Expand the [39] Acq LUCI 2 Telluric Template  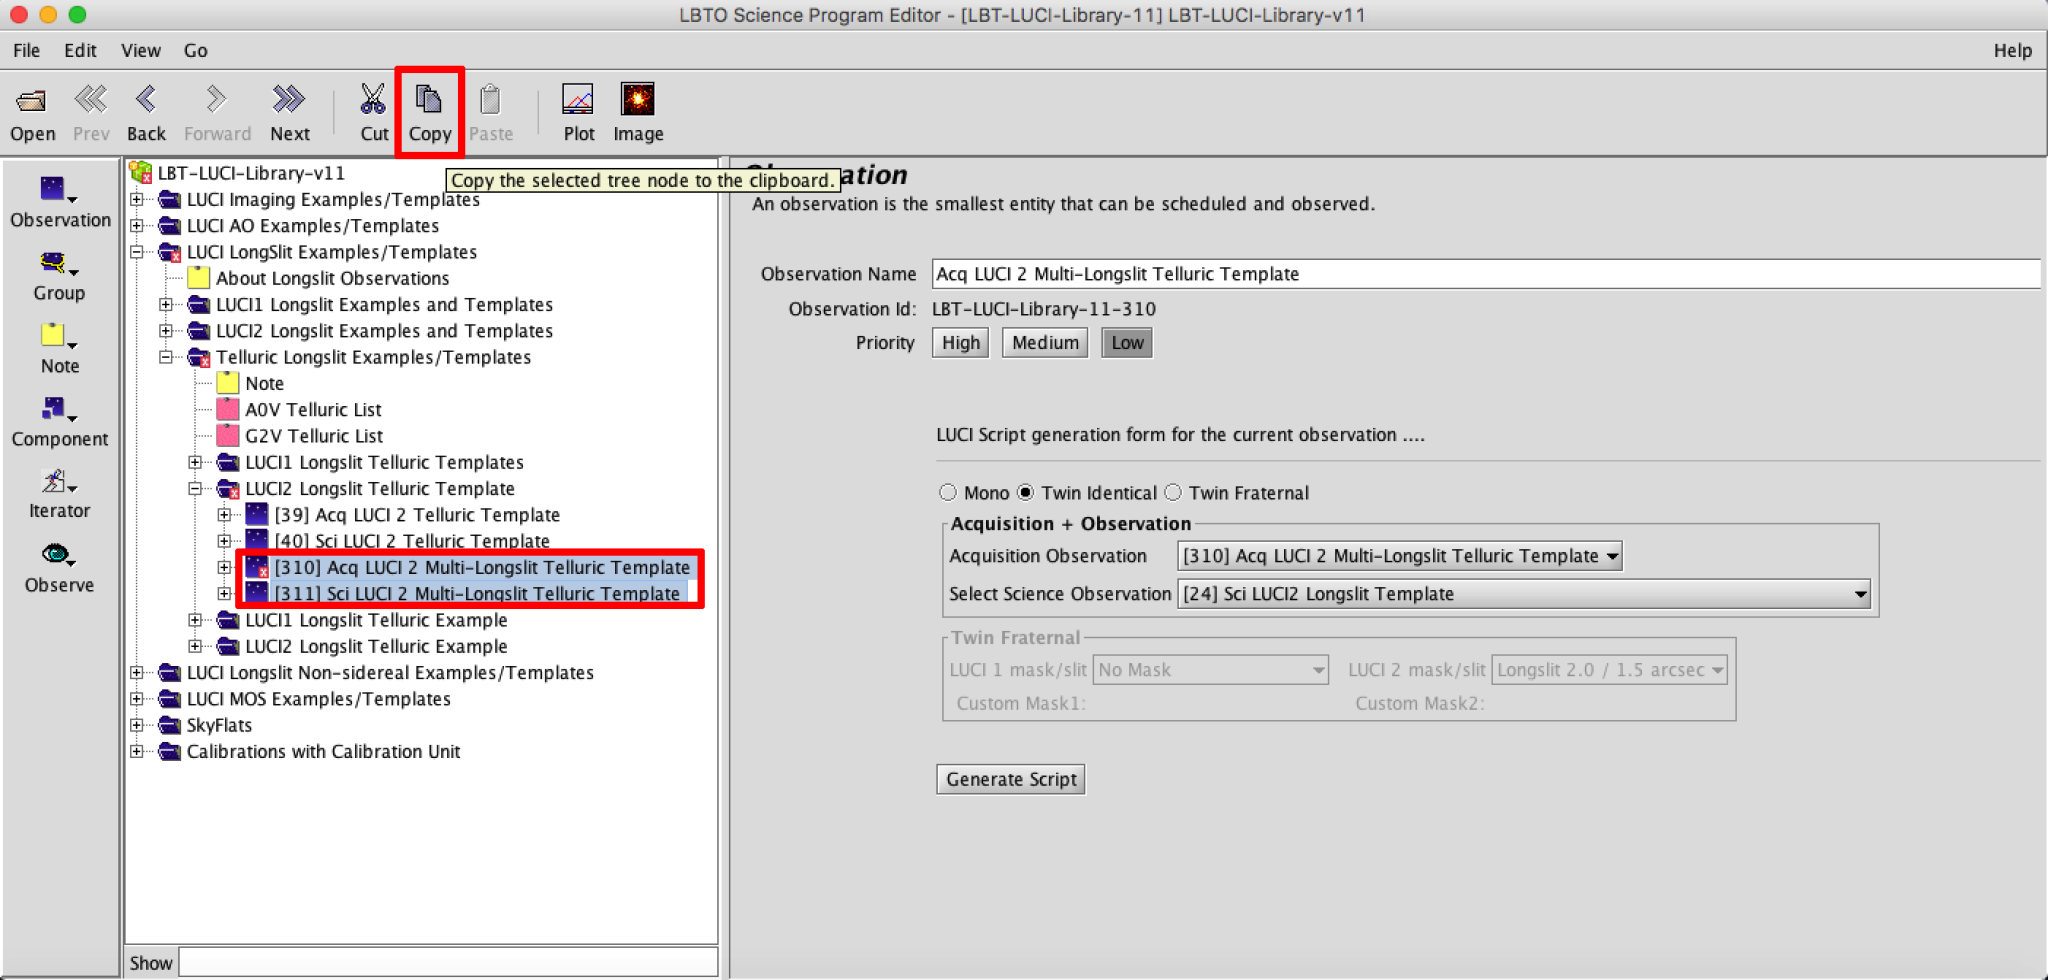pos(224,514)
